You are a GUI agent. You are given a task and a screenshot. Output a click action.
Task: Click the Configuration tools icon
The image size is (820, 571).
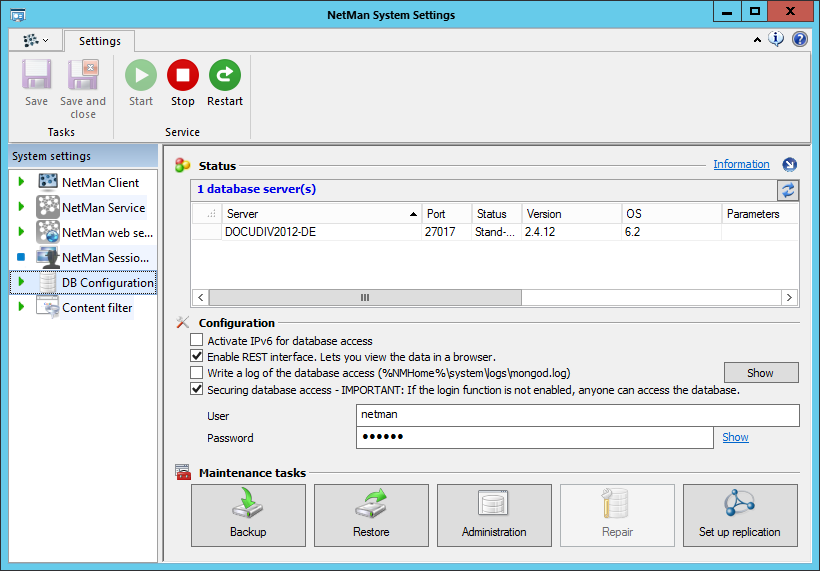tap(183, 322)
